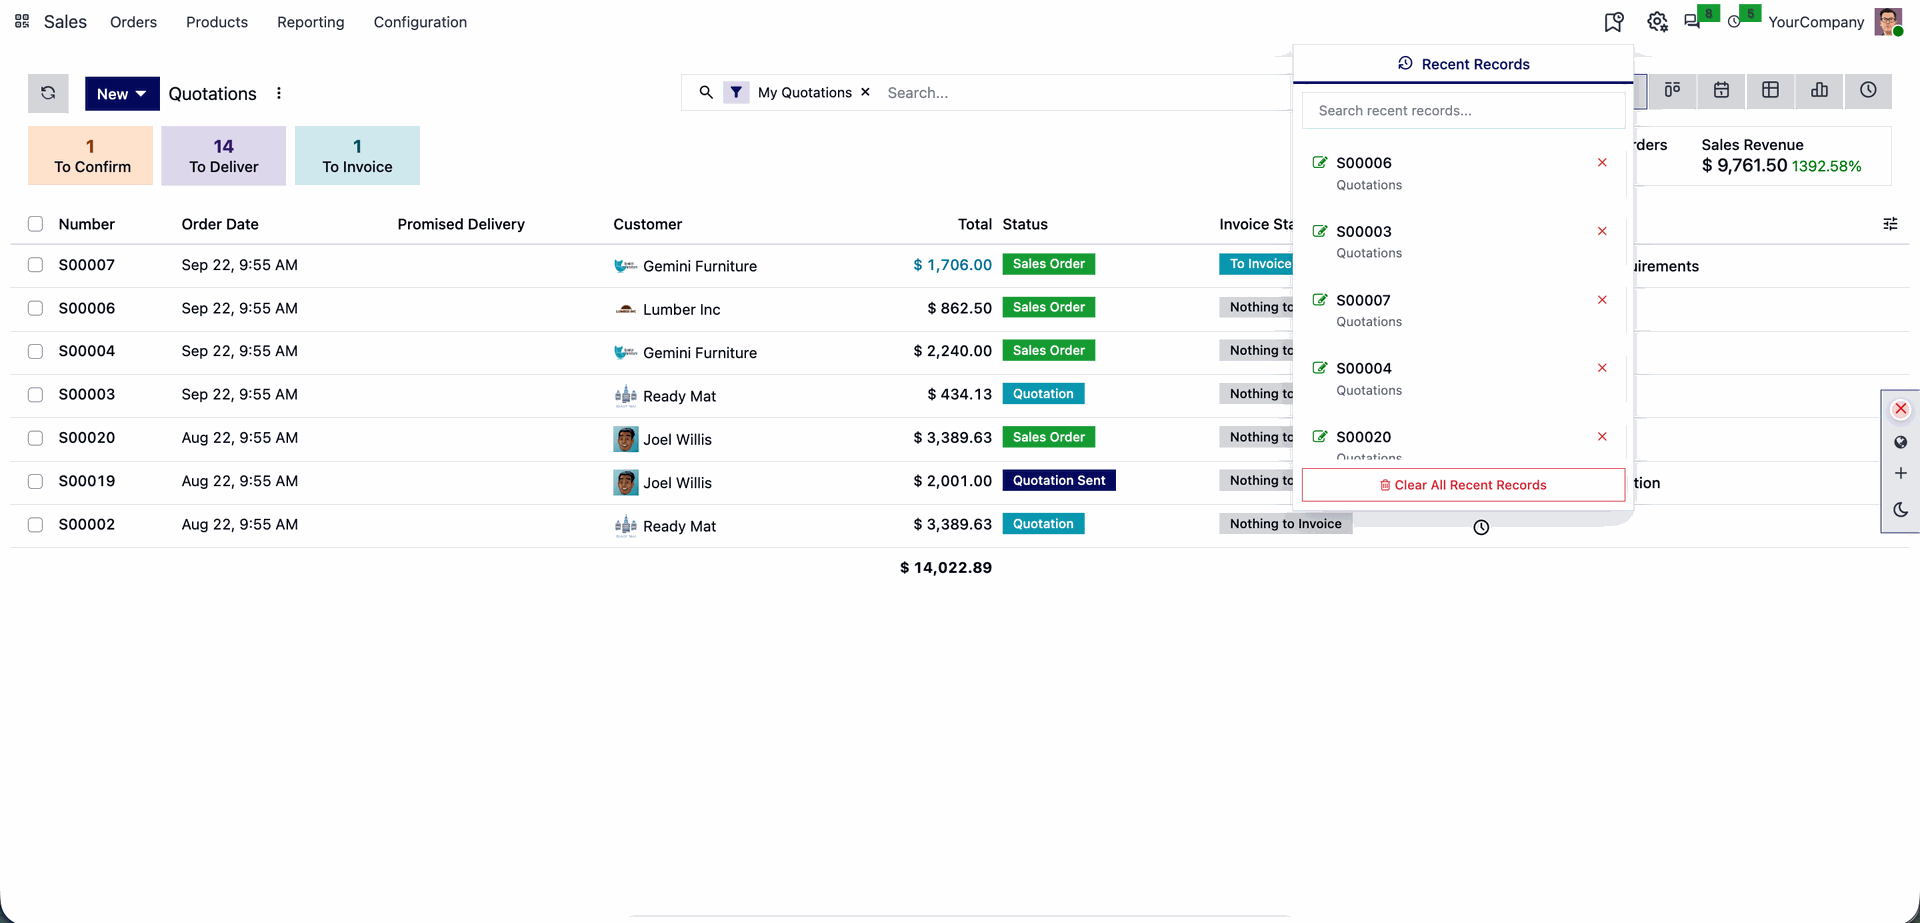This screenshot has width=1920, height=923.
Task: Switch to kanban view
Action: [x=1672, y=90]
